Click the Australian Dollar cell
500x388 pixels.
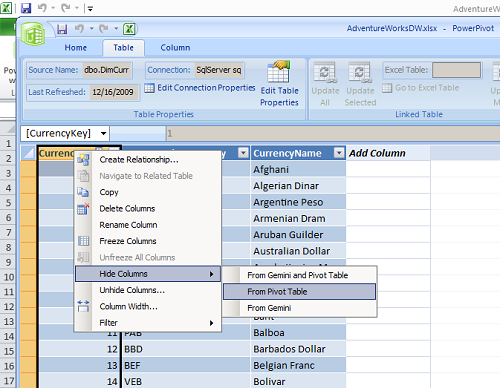tap(298, 251)
